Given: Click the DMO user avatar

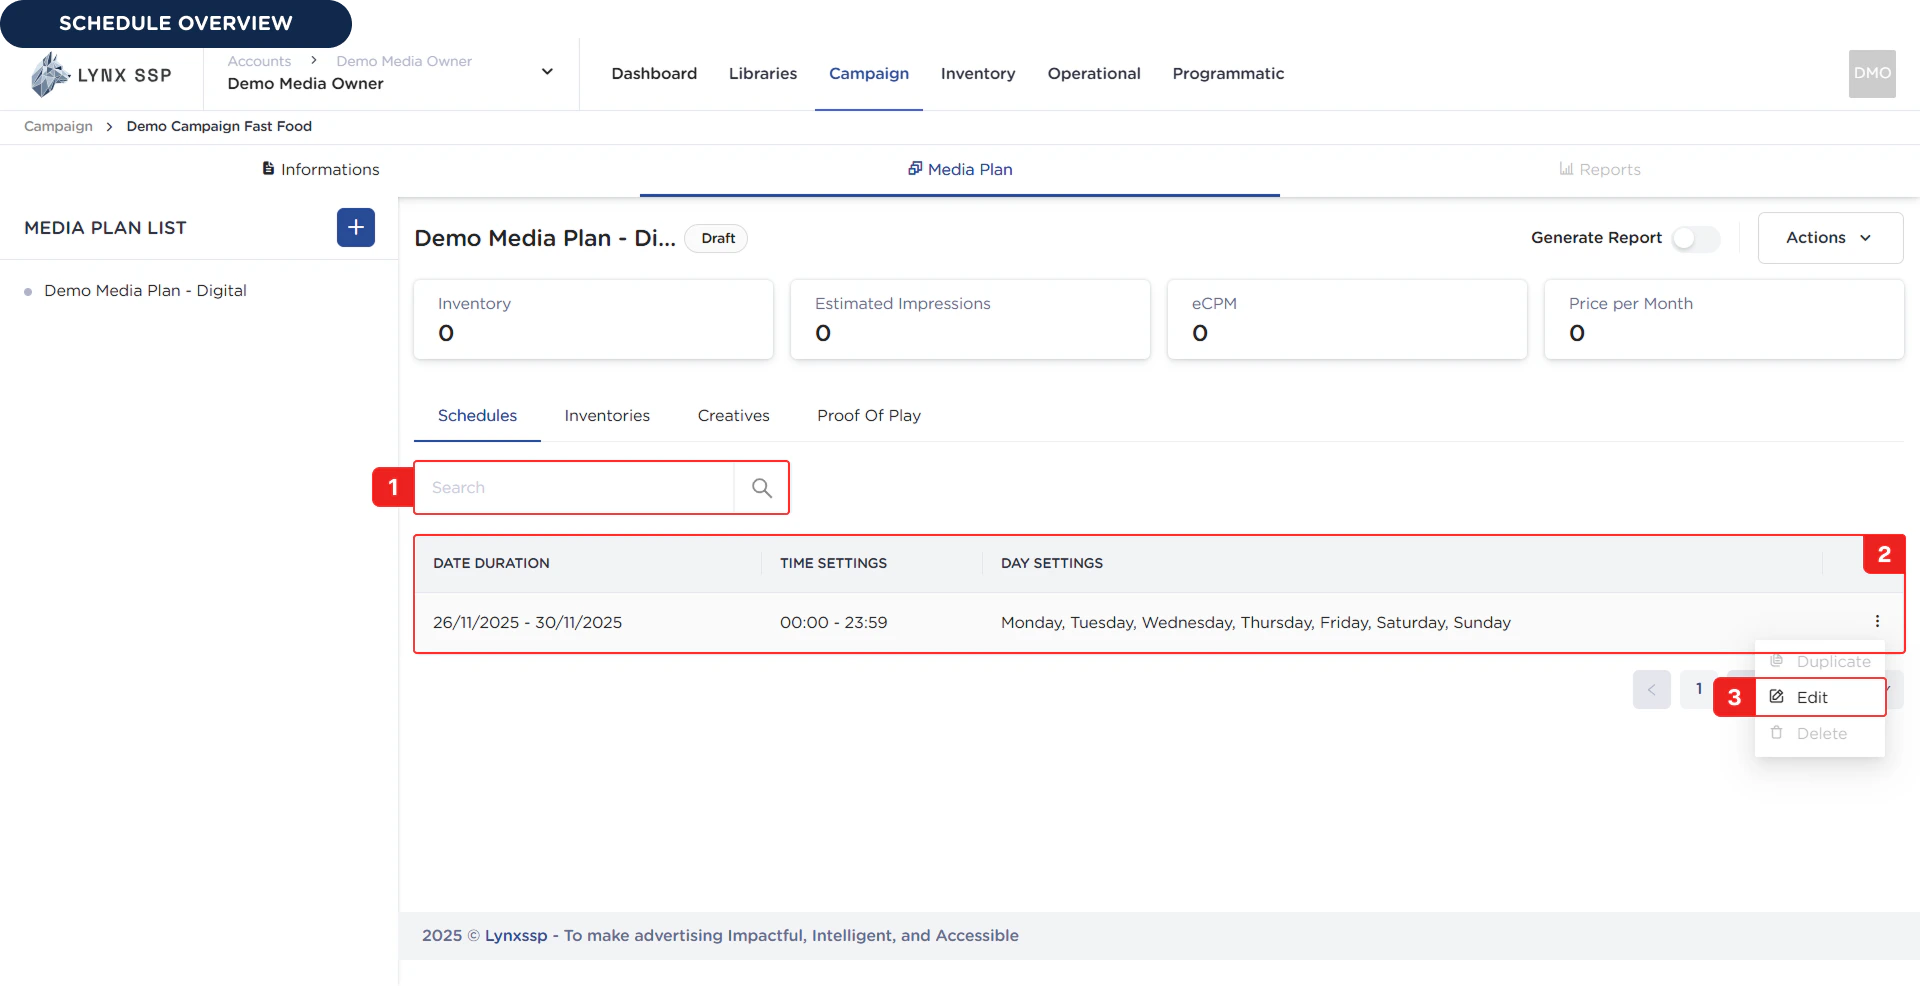Looking at the screenshot, I should pyautogui.click(x=1872, y=73).
